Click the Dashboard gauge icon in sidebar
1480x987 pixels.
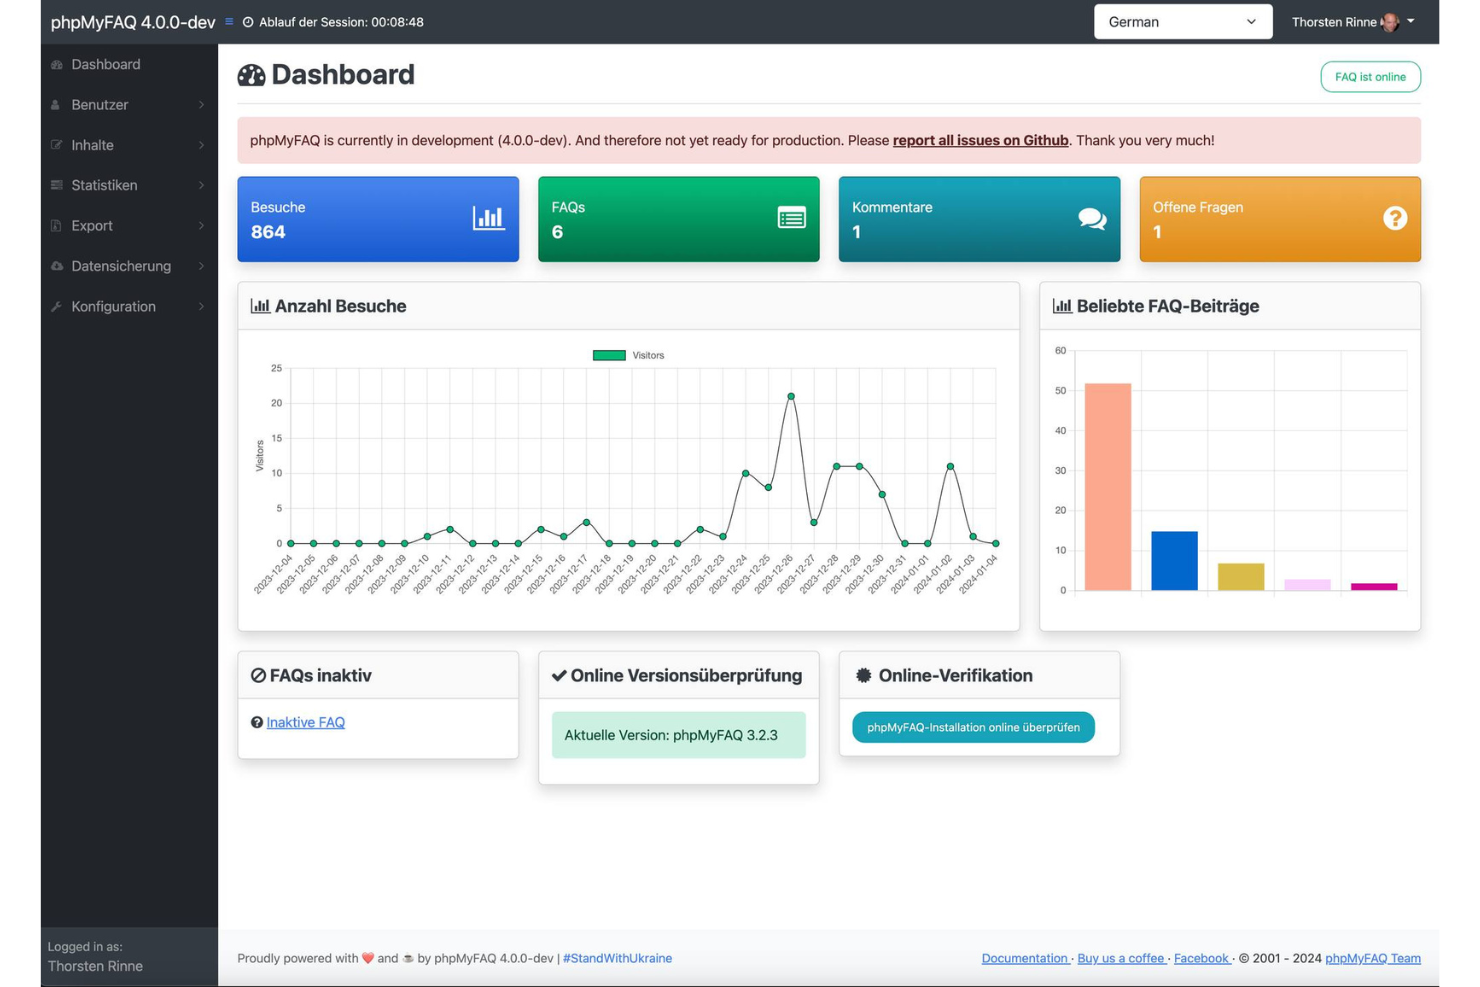[x=57, y=65]
